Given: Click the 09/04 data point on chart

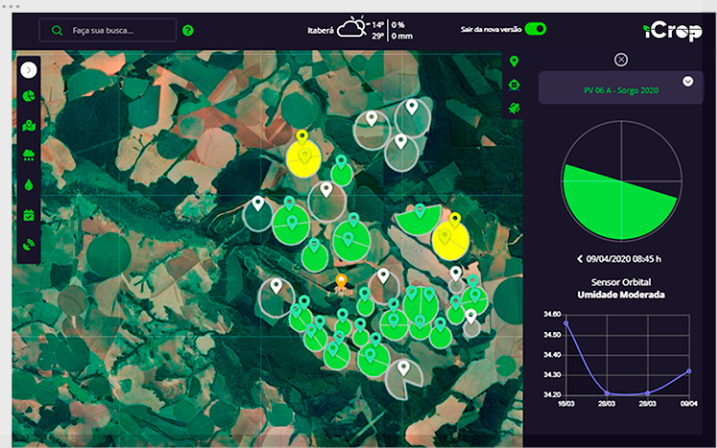Looking at the screenshot, I should point(689,371).
